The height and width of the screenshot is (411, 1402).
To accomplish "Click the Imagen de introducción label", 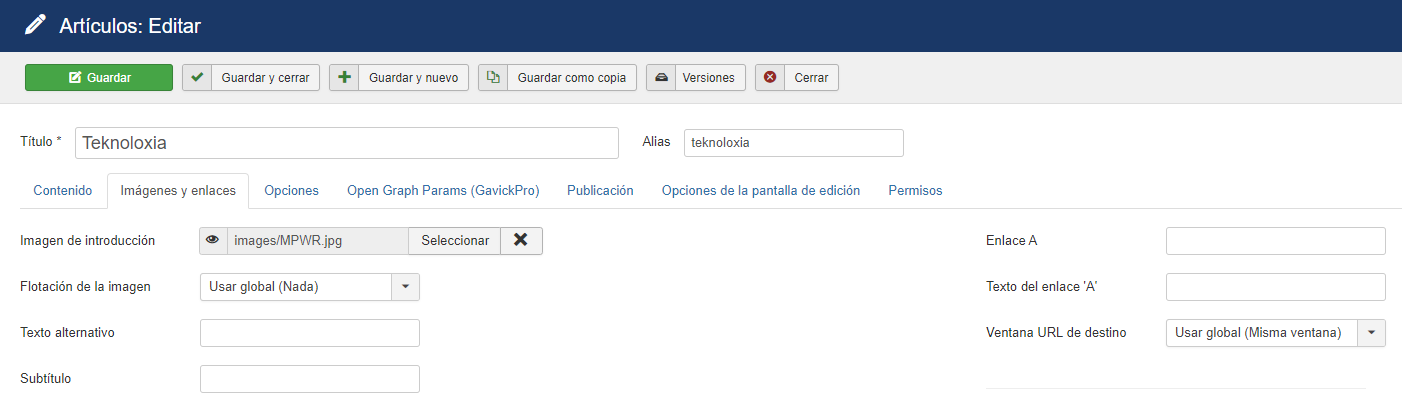I will point(88,241).
